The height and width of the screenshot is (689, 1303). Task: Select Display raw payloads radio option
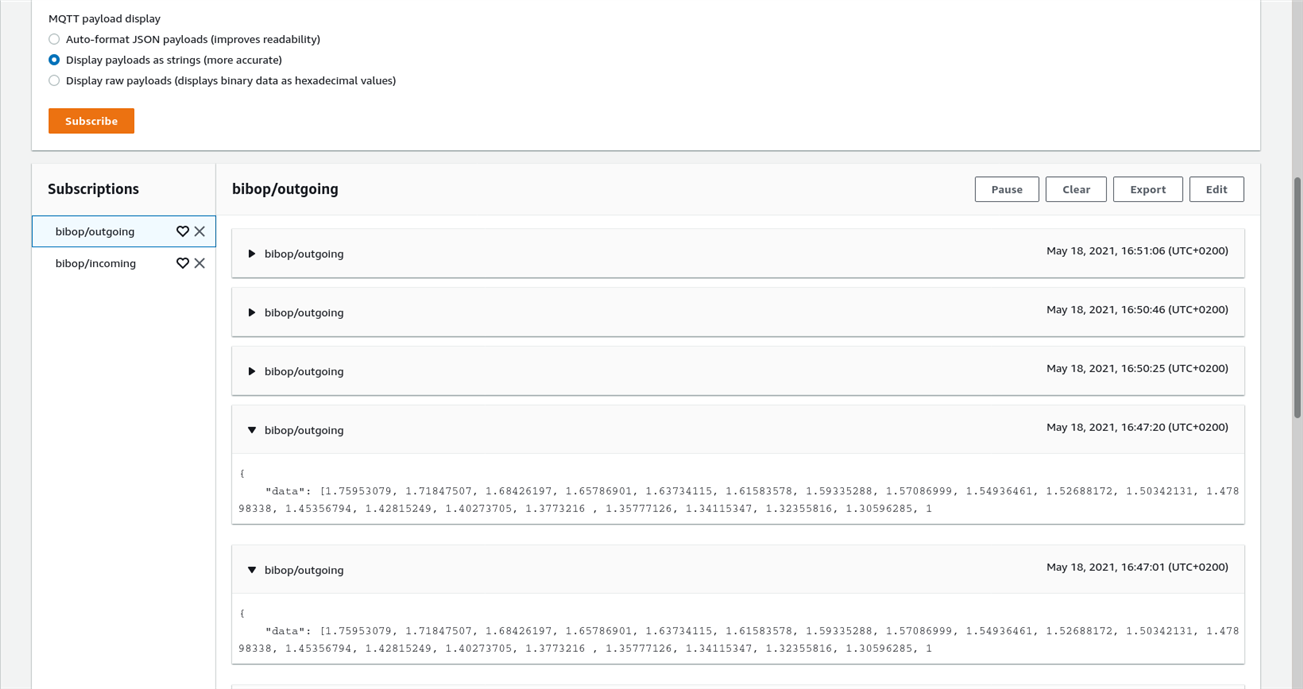pos(54,81)
